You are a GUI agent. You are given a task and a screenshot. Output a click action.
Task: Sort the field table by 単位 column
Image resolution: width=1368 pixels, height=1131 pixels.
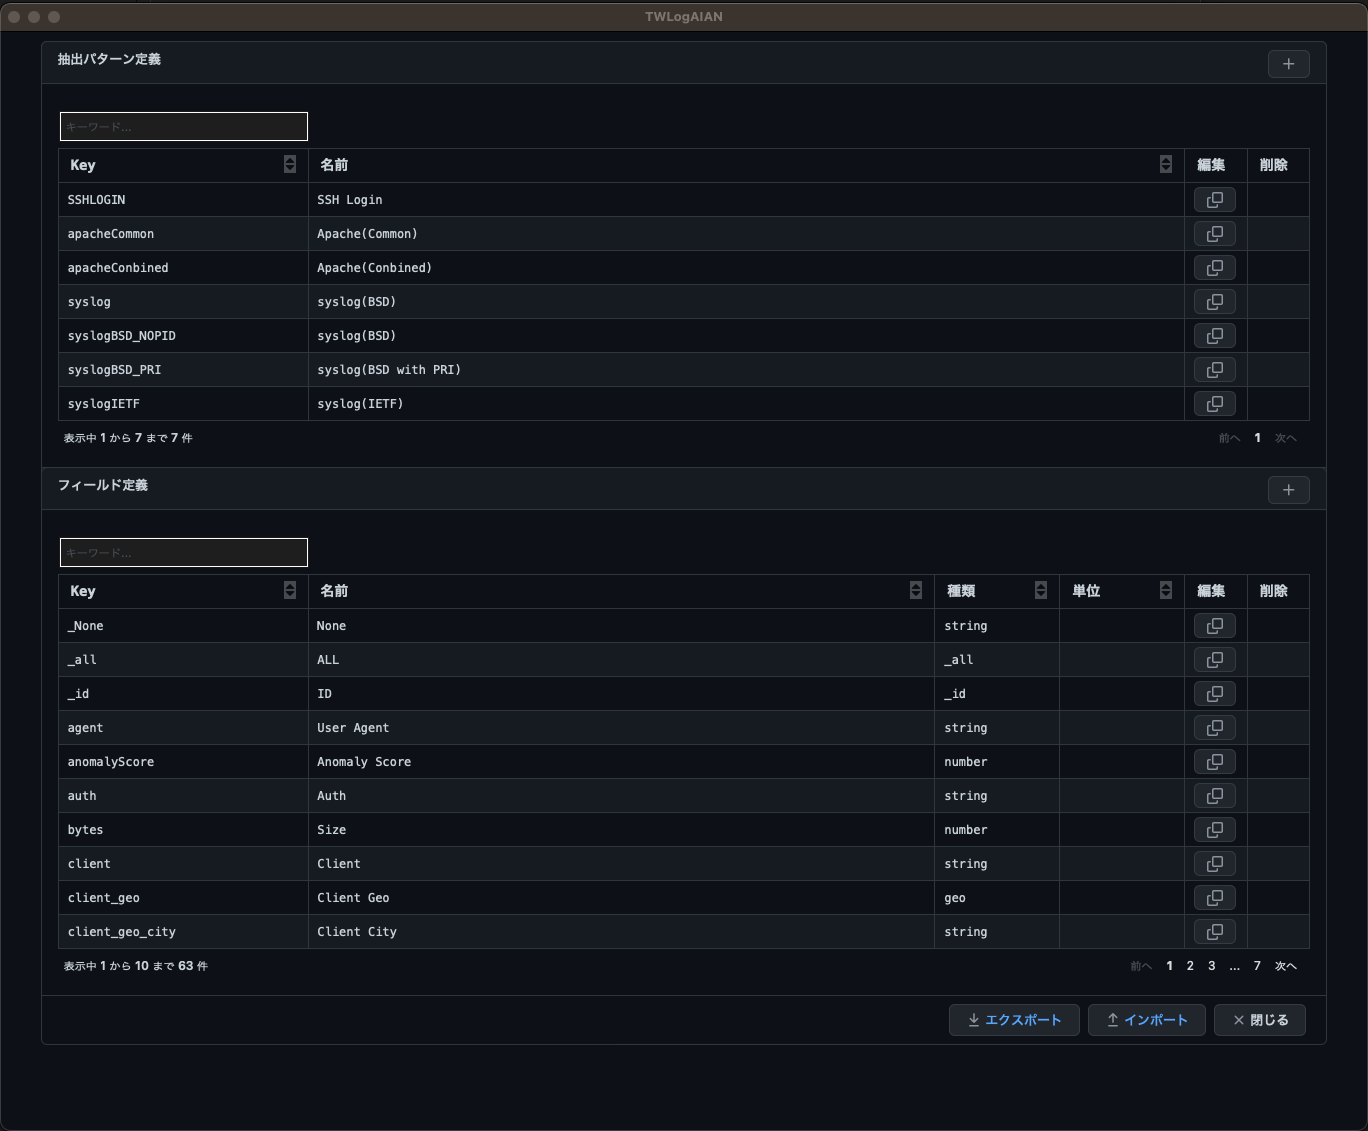(1165, 591)
